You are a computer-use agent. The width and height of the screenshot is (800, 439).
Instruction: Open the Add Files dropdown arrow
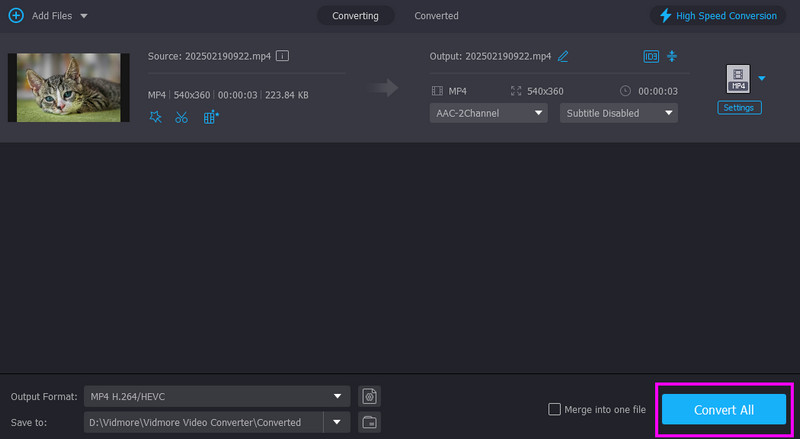tap(83, 16)
